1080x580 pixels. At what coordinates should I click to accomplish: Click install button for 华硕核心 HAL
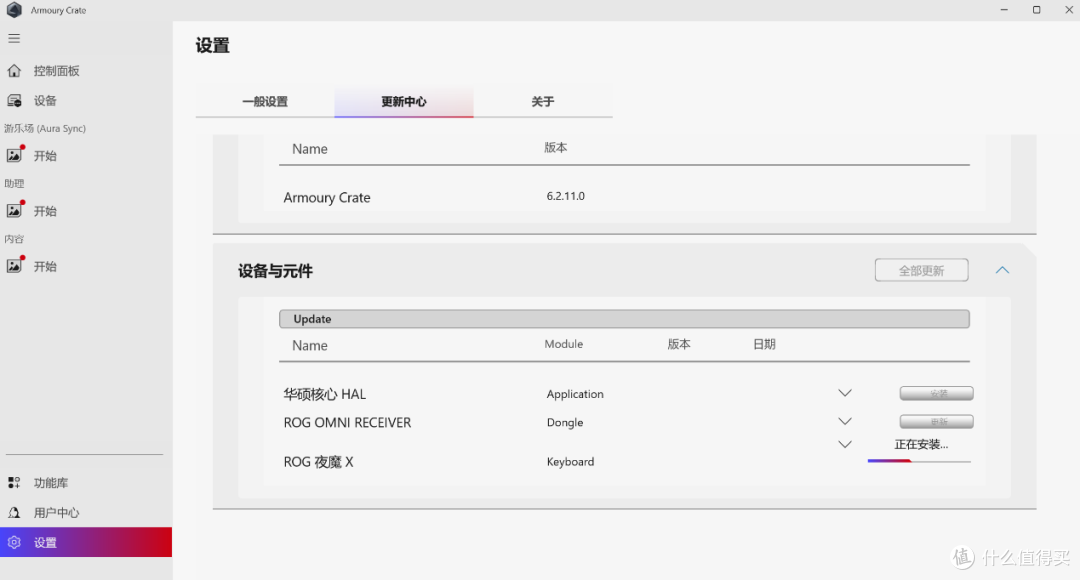pos(937,393)
